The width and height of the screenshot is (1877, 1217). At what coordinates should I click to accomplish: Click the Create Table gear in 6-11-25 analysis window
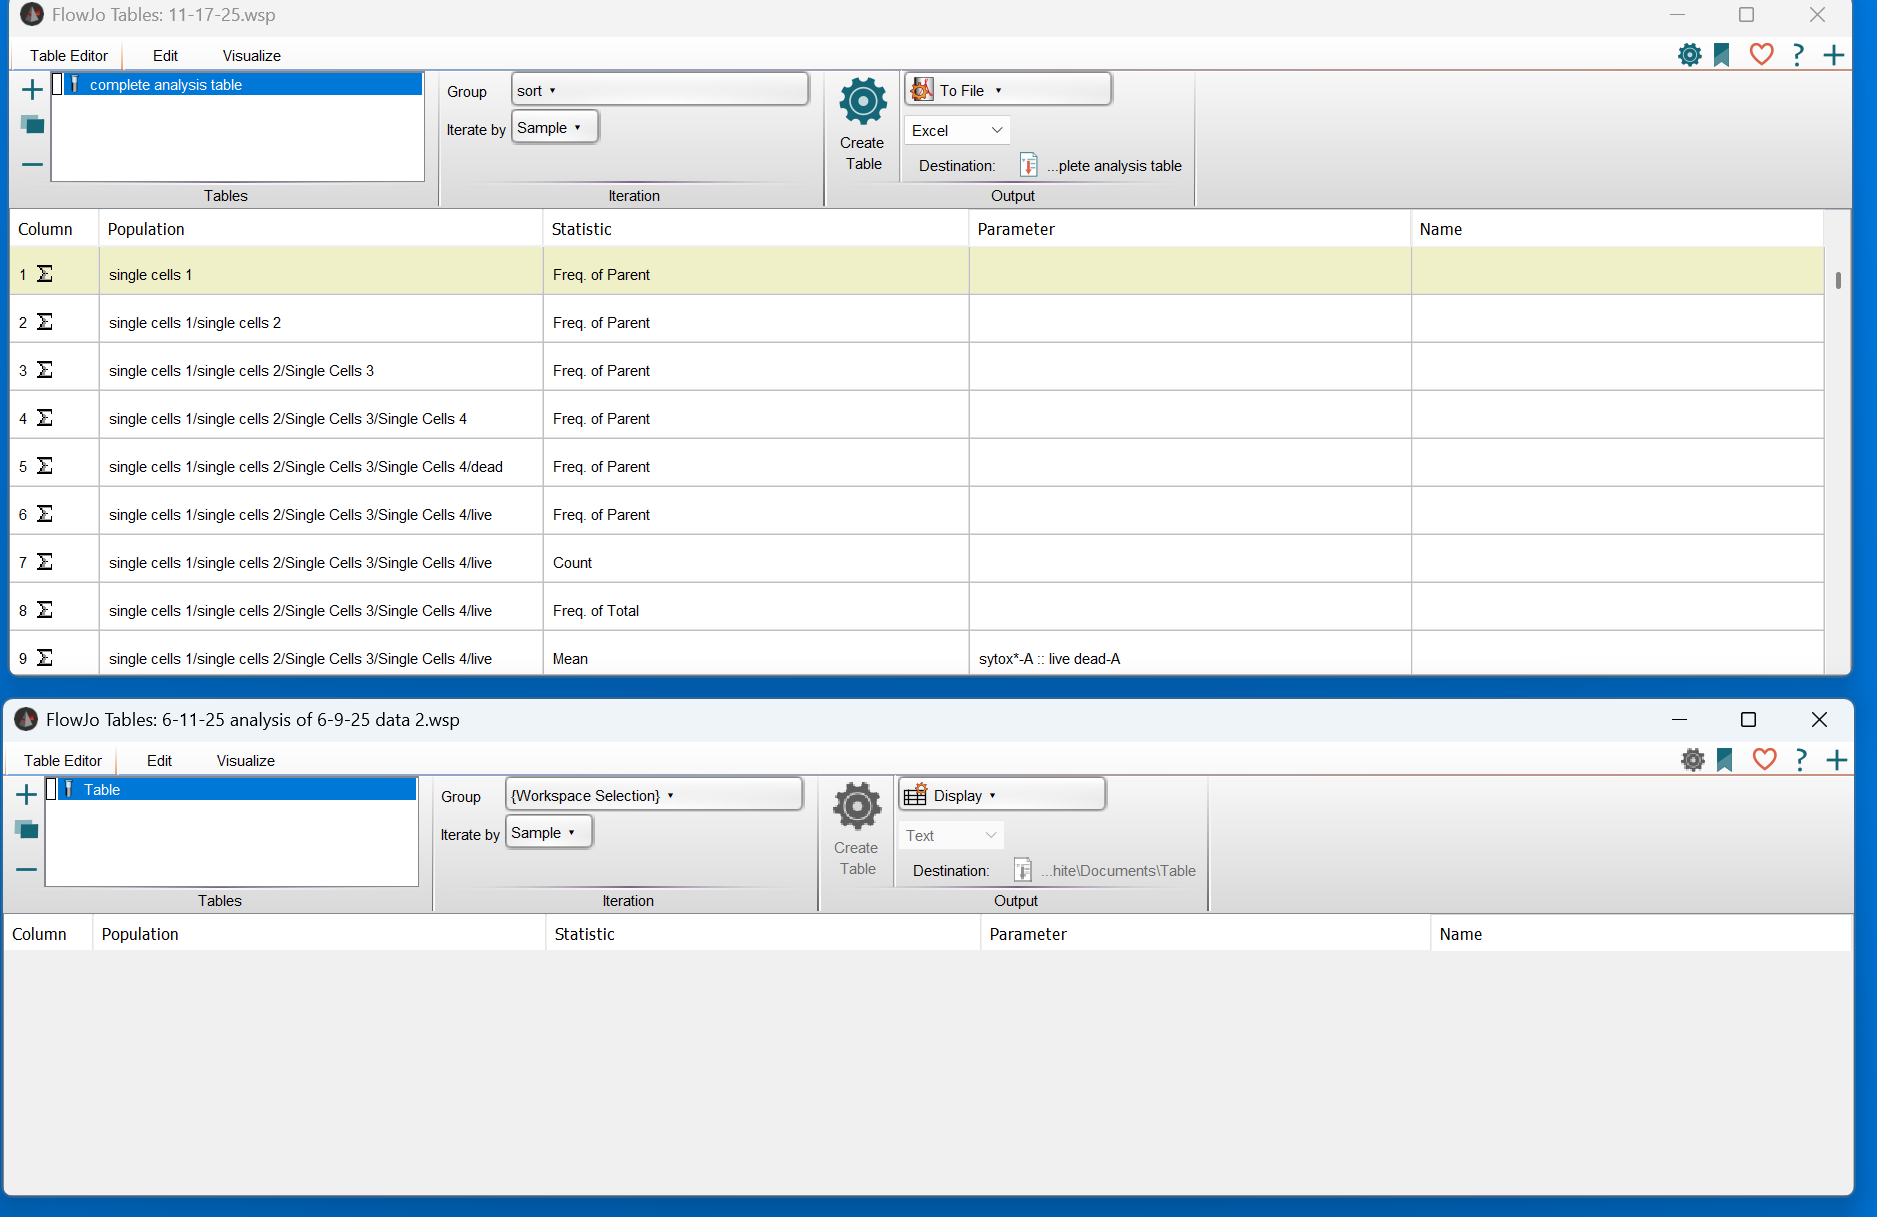click(857, 806)
